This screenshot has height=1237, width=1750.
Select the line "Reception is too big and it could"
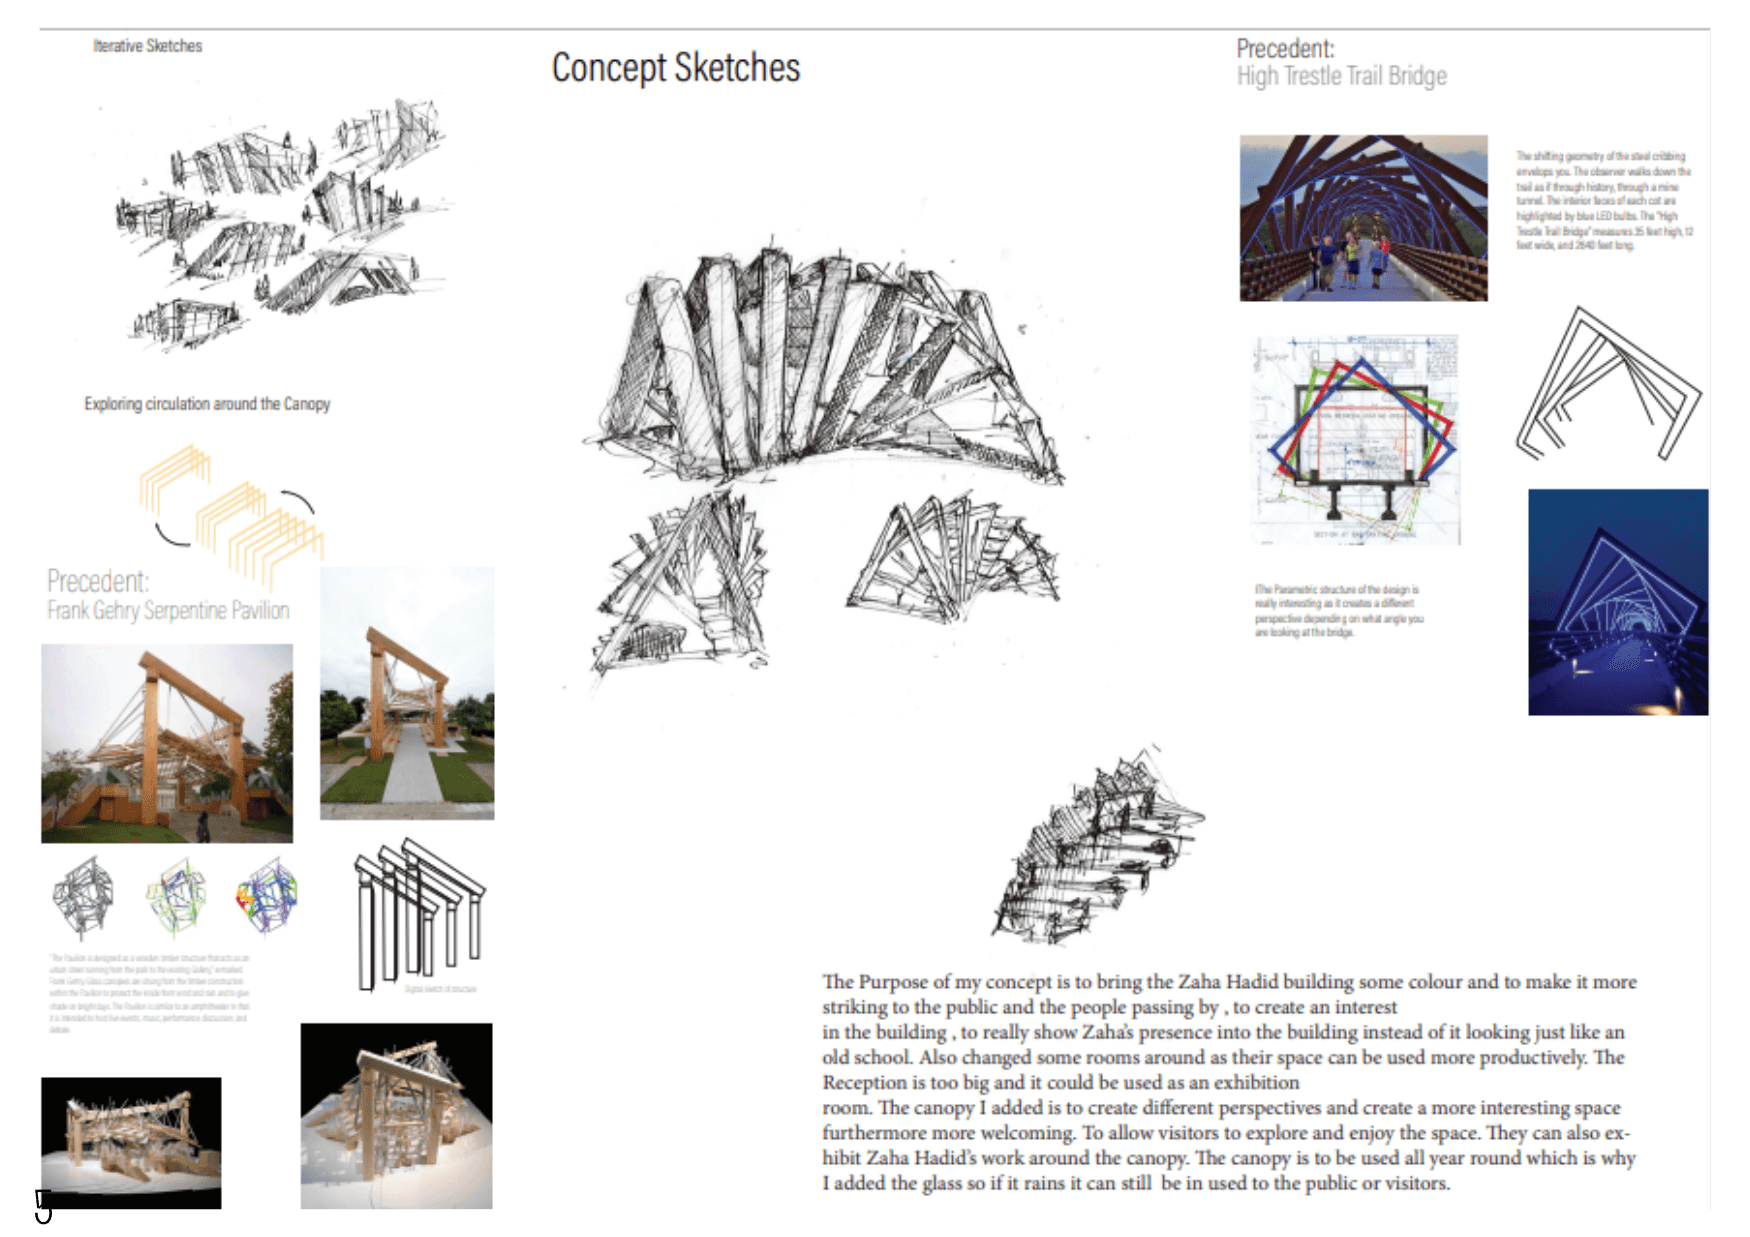[x=1061, y=1083]
